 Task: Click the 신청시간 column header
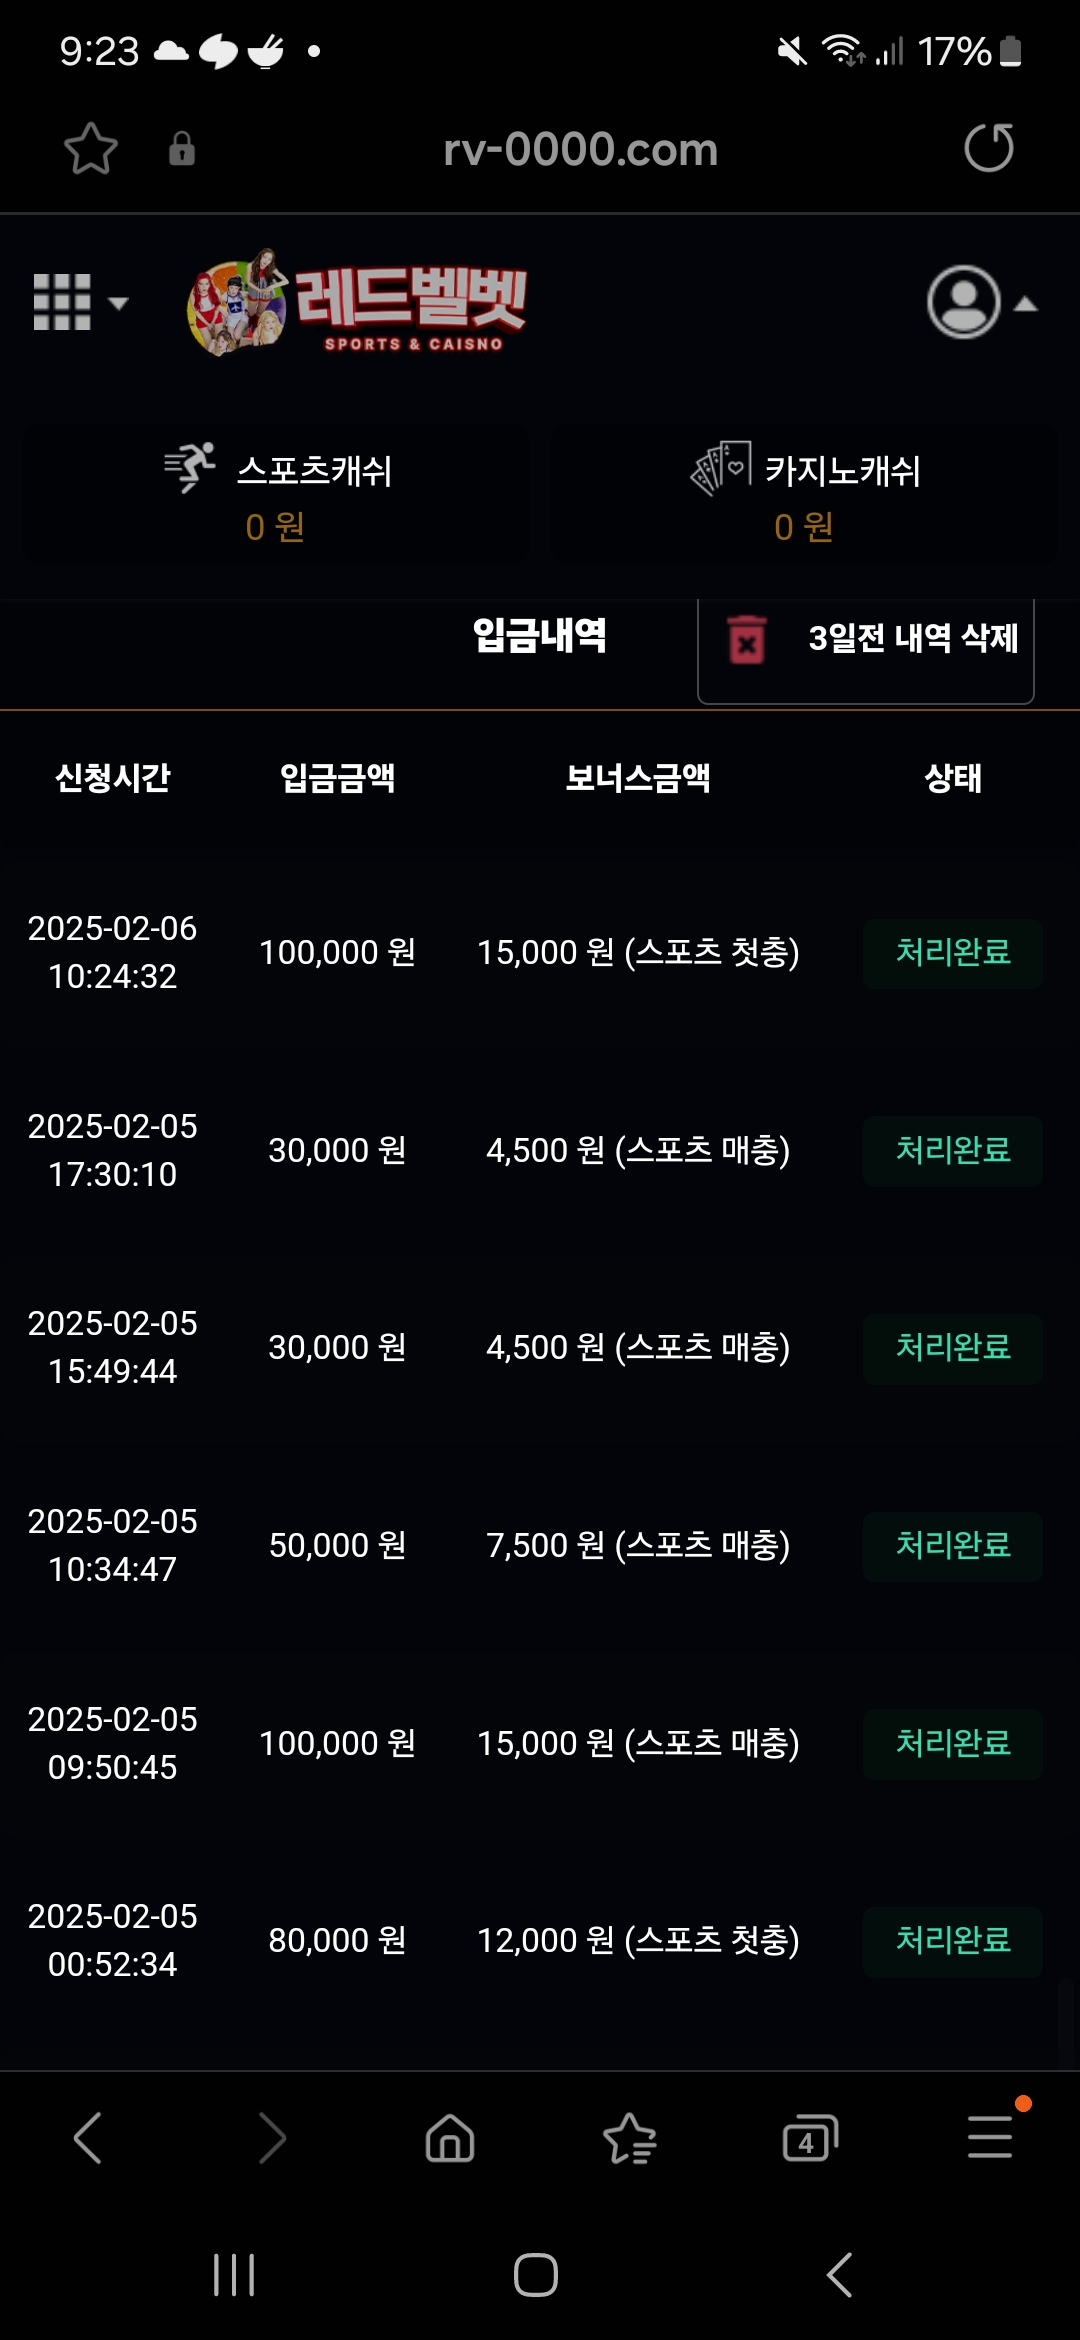(x=113, y=778)
